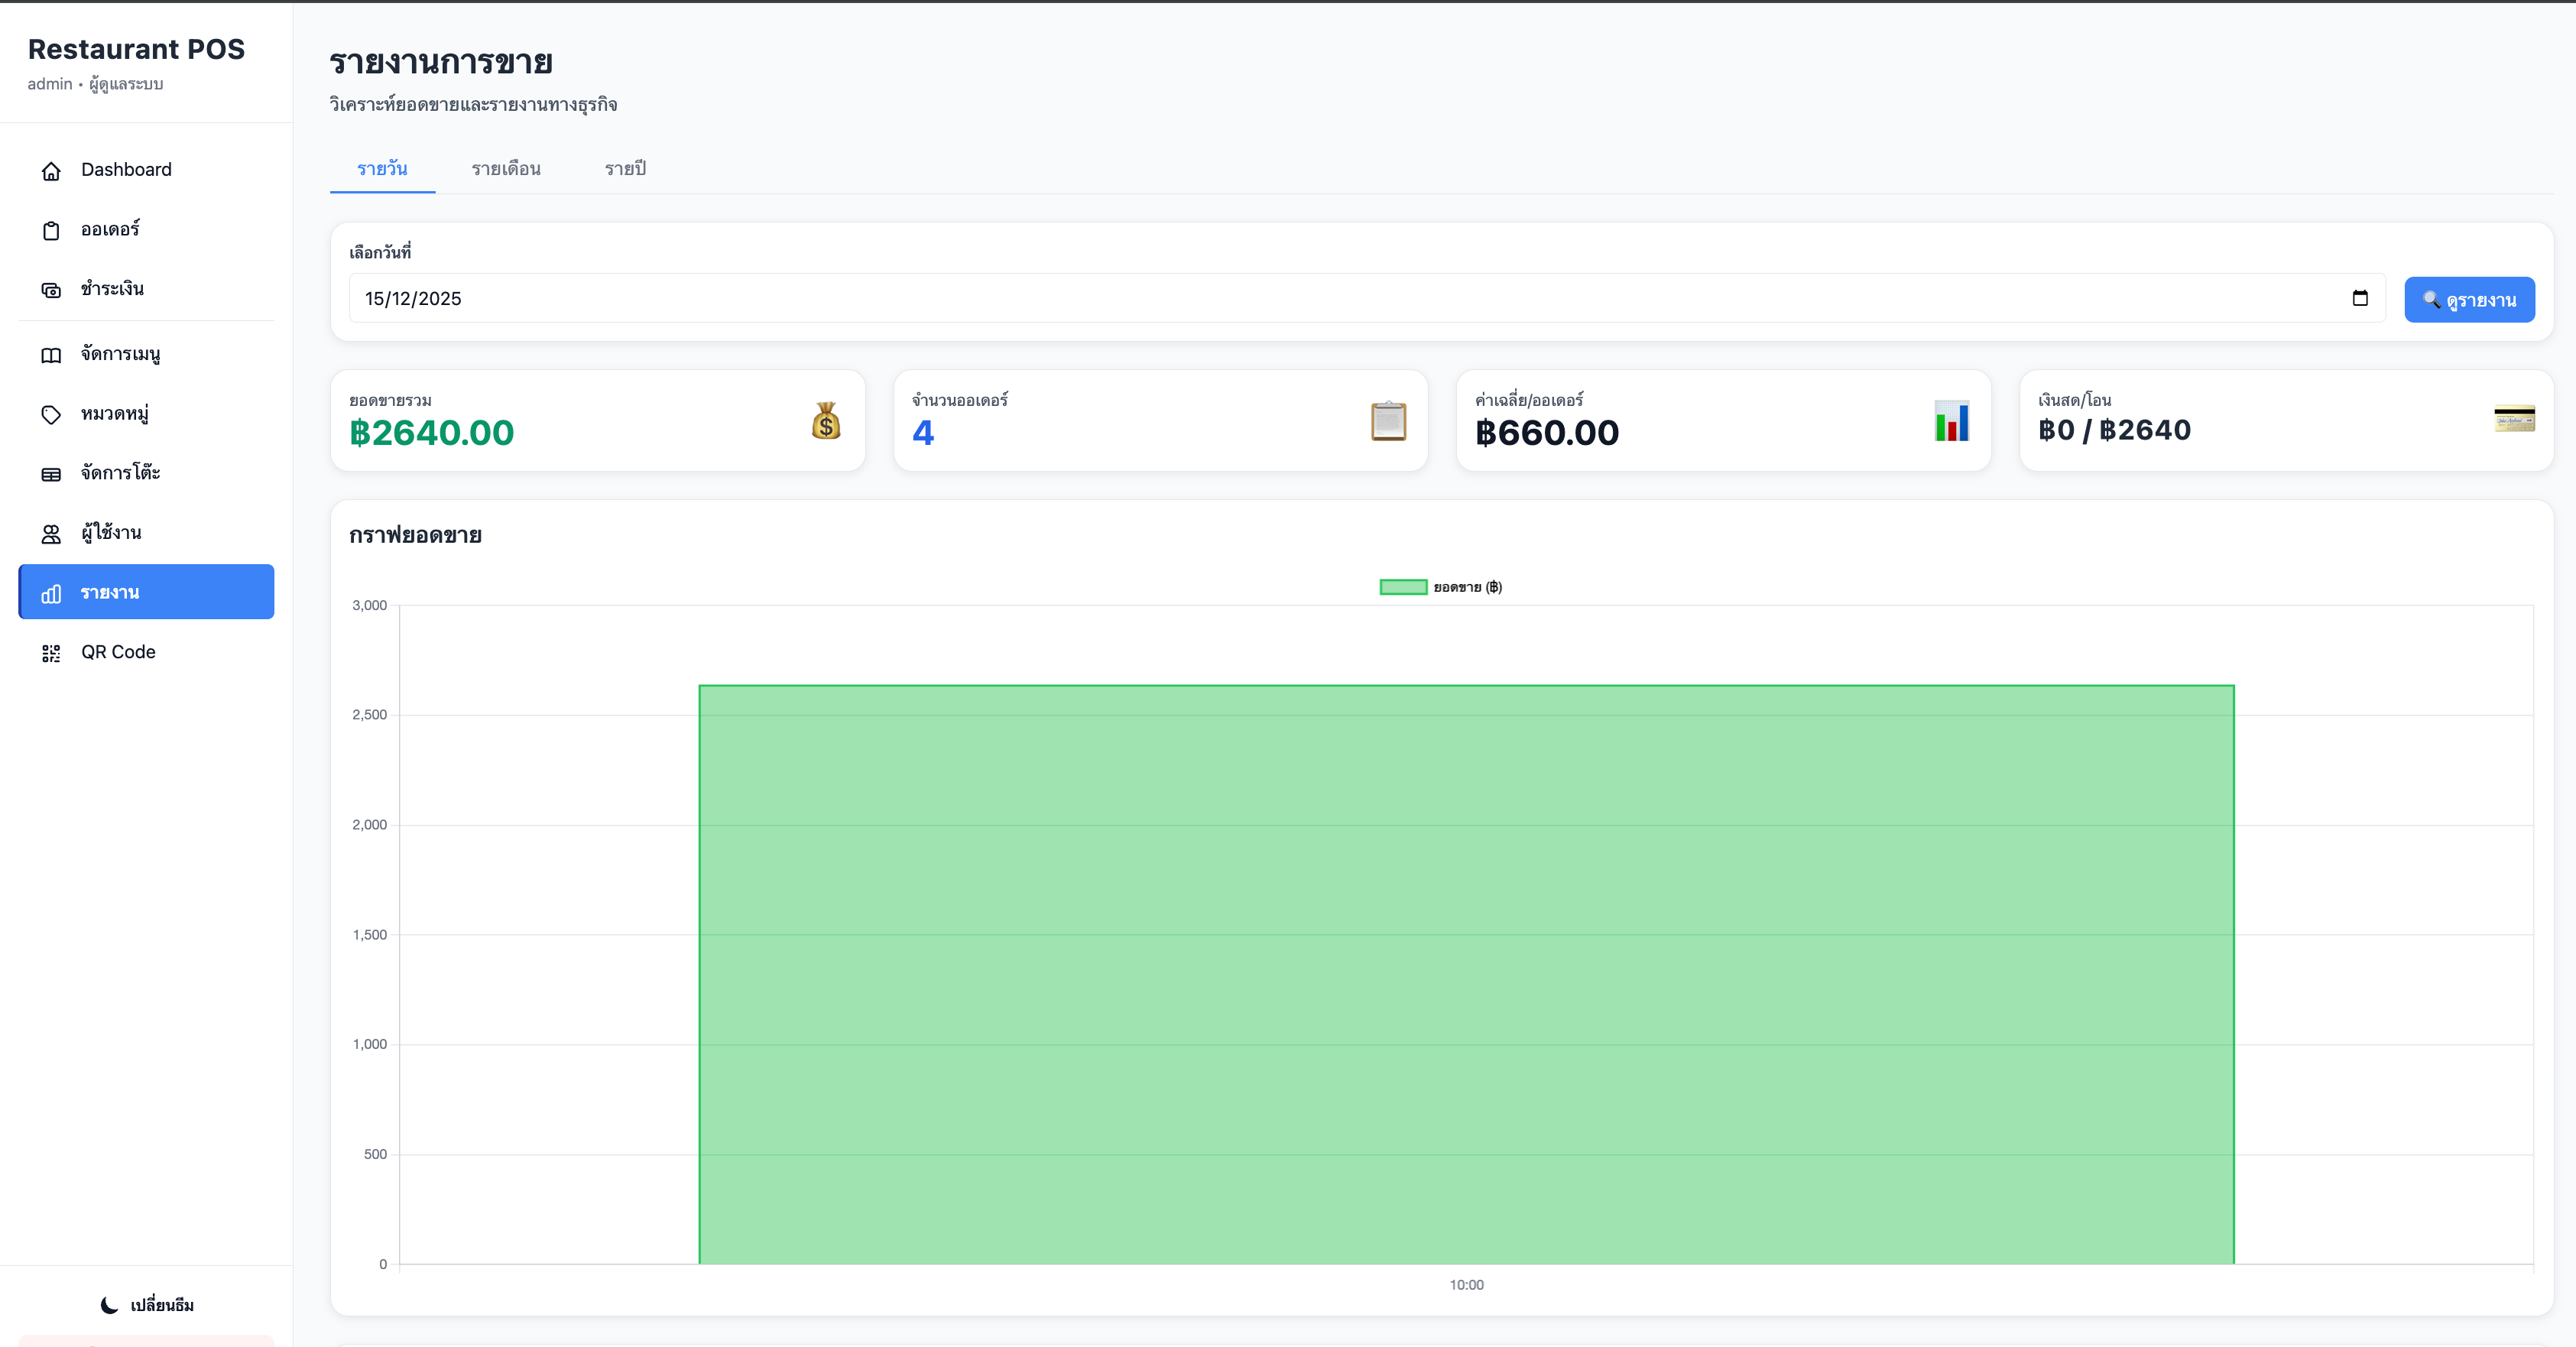Click the Dashboard home icon
Screen dimensions: 2576x1347
51,171
